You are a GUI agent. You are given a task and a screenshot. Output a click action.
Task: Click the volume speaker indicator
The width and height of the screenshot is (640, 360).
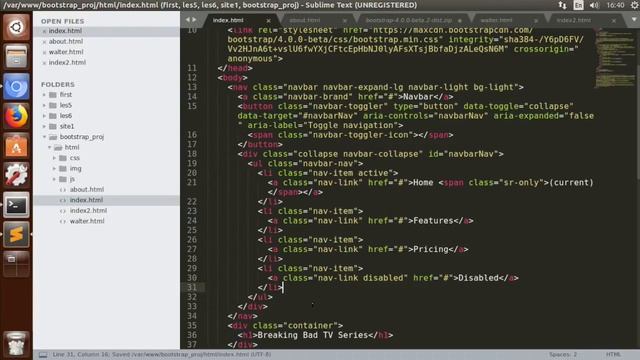[x=594, y=5]
